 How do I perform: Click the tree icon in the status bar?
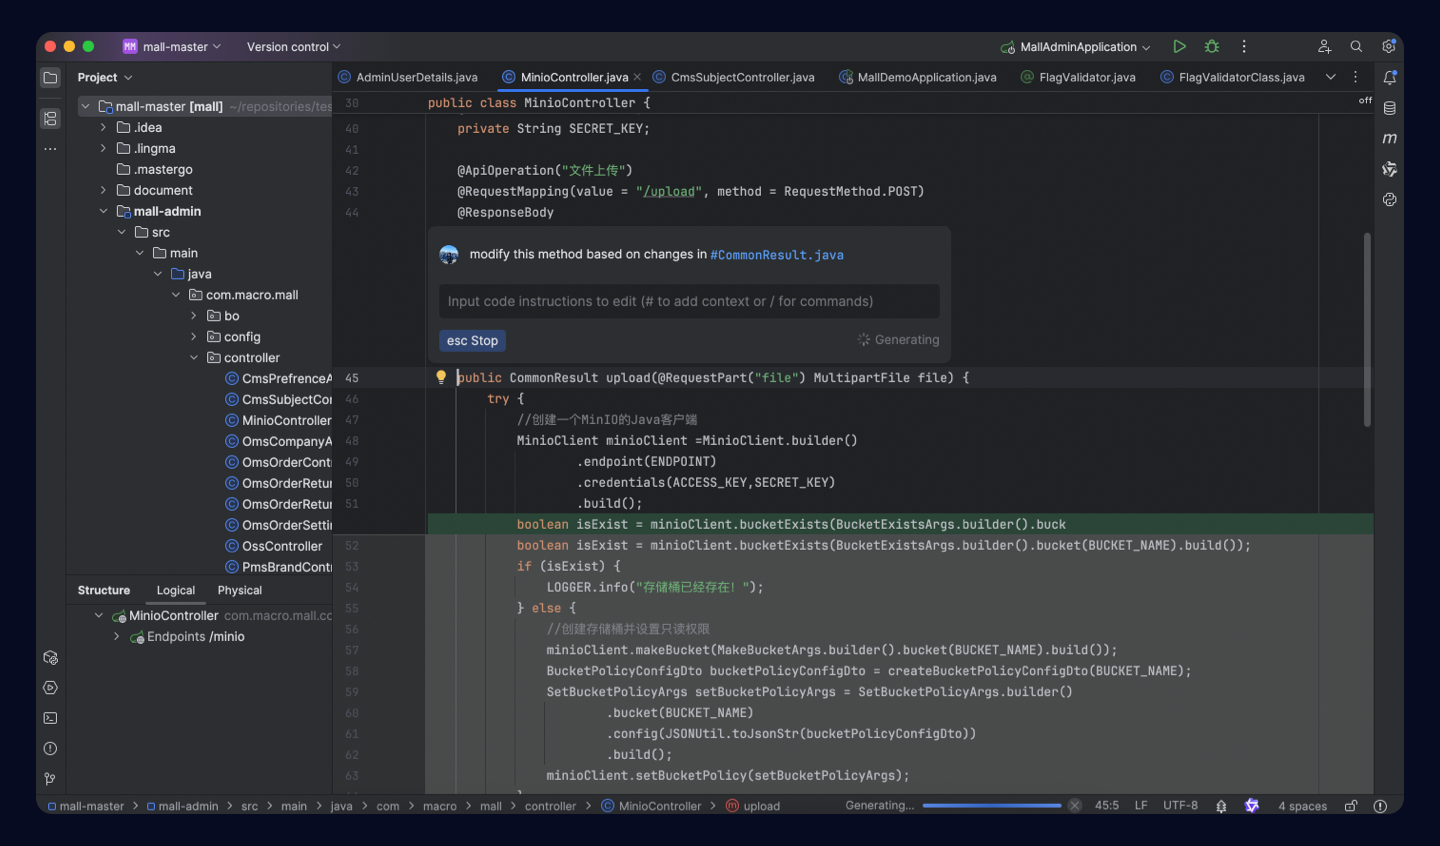pos(1221,805)
